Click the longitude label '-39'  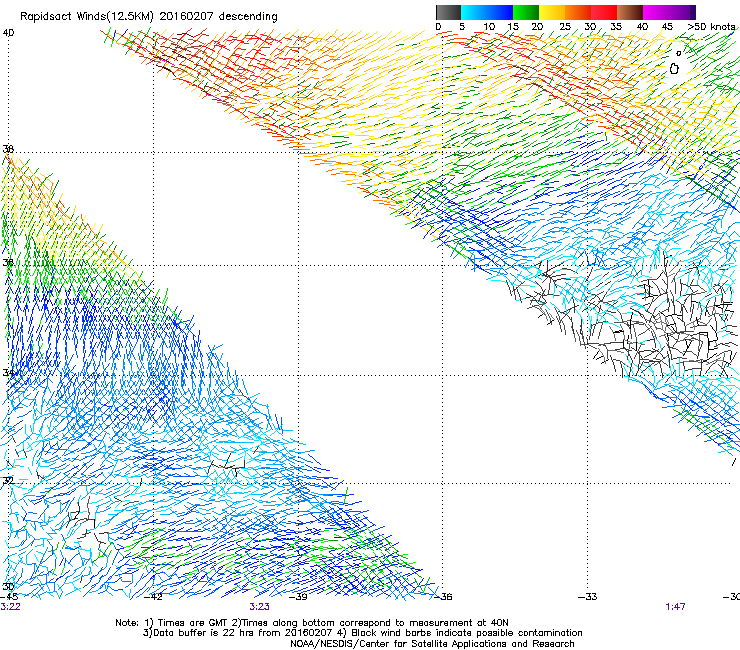pos(298,597)
